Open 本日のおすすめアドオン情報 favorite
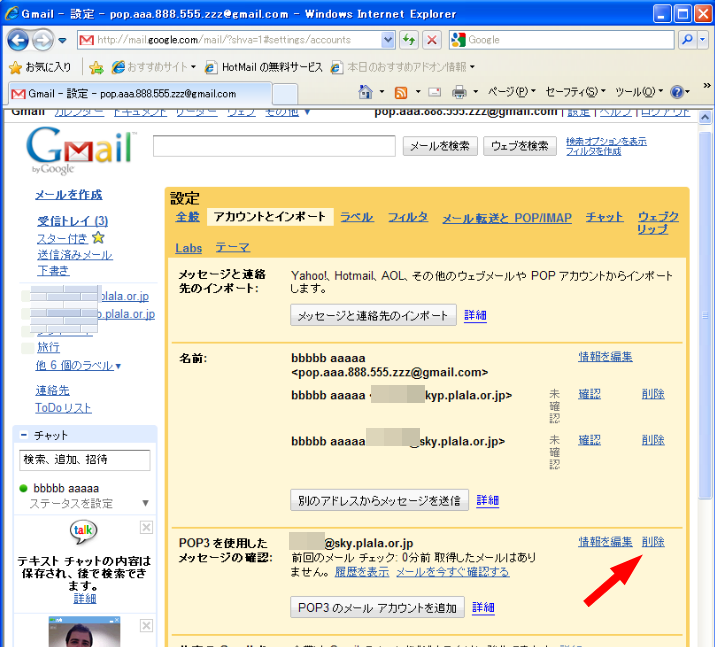The width and height of the screenshot is (715, 647). 403,67
